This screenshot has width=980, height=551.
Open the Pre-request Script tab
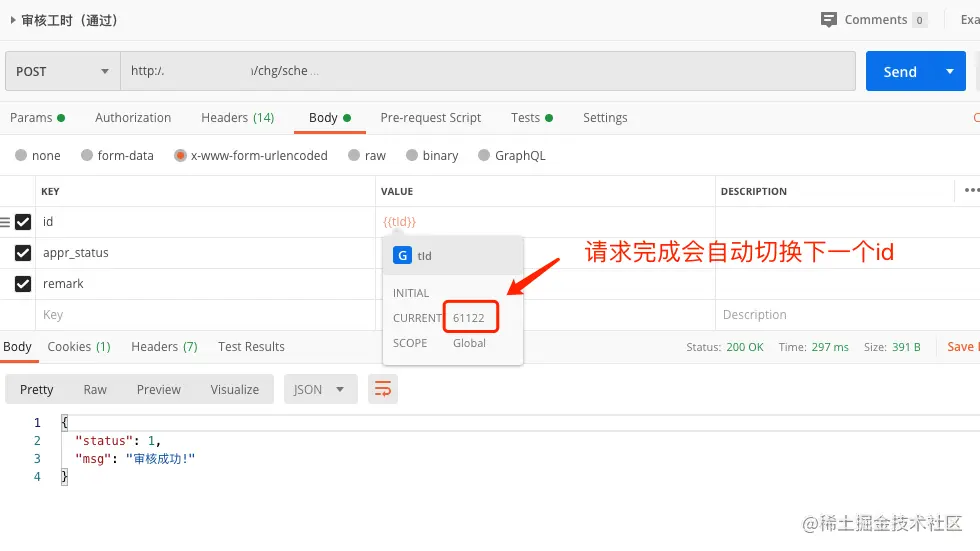(431, 117)
